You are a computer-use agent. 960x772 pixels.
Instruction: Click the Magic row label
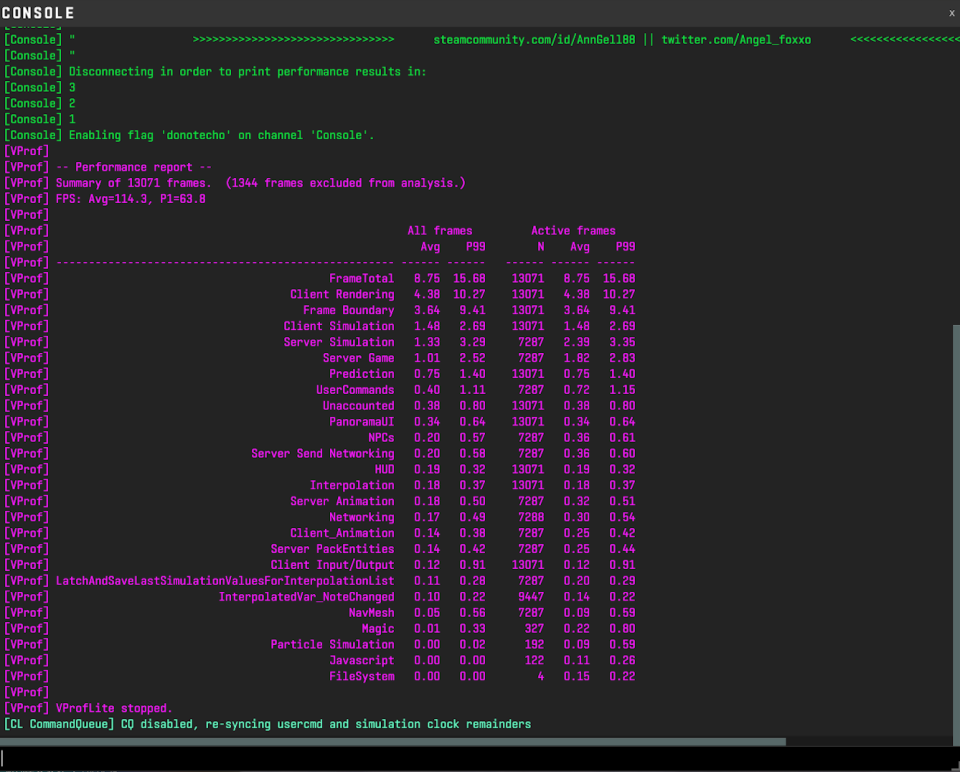[378, 629]
